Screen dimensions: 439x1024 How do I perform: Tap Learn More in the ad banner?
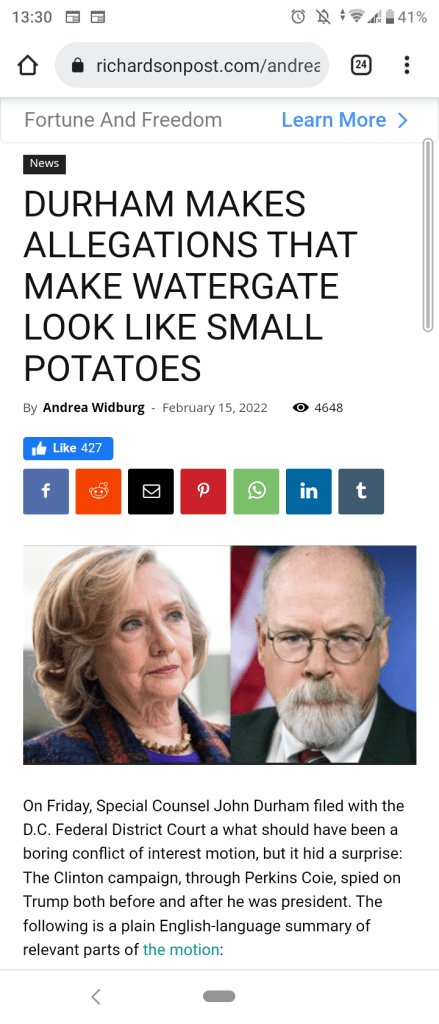point(334,120)
